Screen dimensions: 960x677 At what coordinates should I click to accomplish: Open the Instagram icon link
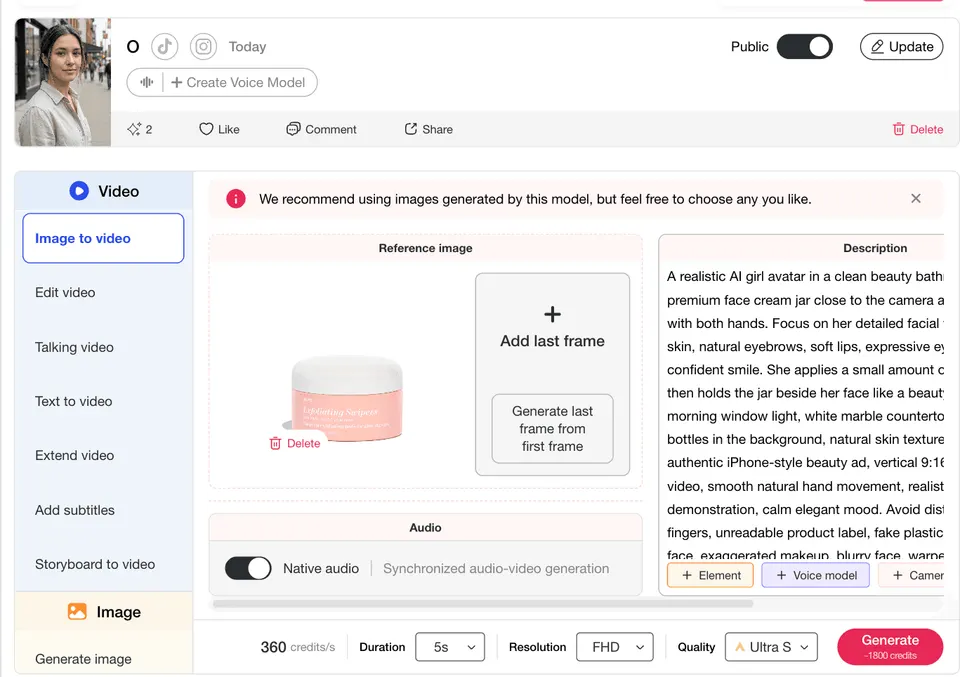click(203, 47)
